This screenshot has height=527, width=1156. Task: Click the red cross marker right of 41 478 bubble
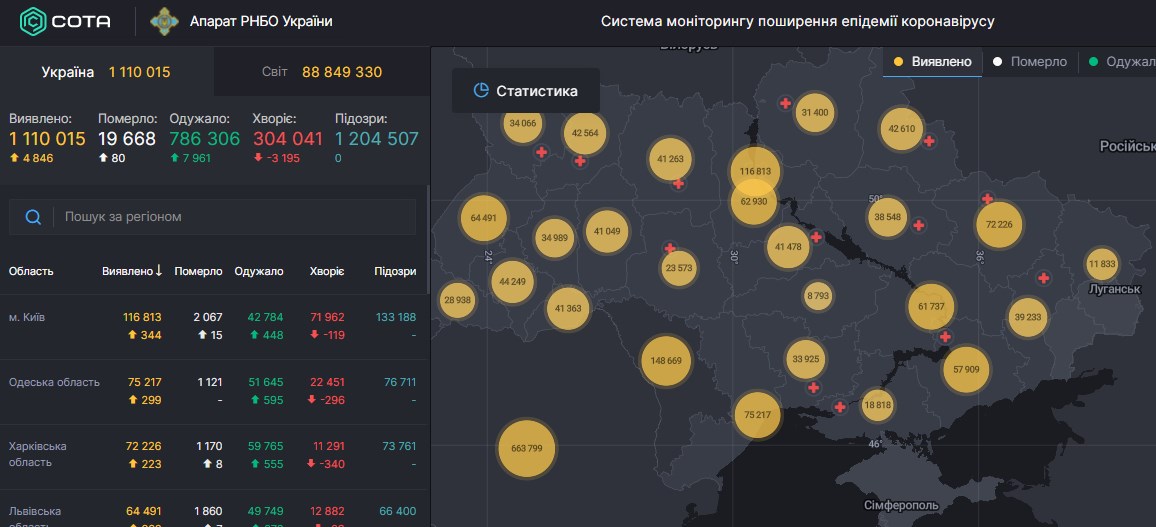coord(816,237)
